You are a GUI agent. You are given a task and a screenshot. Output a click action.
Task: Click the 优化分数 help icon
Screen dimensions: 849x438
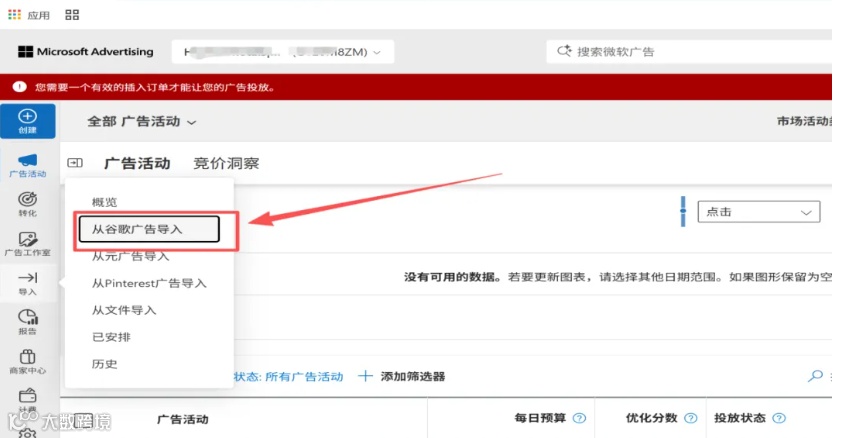click(690, 418)
